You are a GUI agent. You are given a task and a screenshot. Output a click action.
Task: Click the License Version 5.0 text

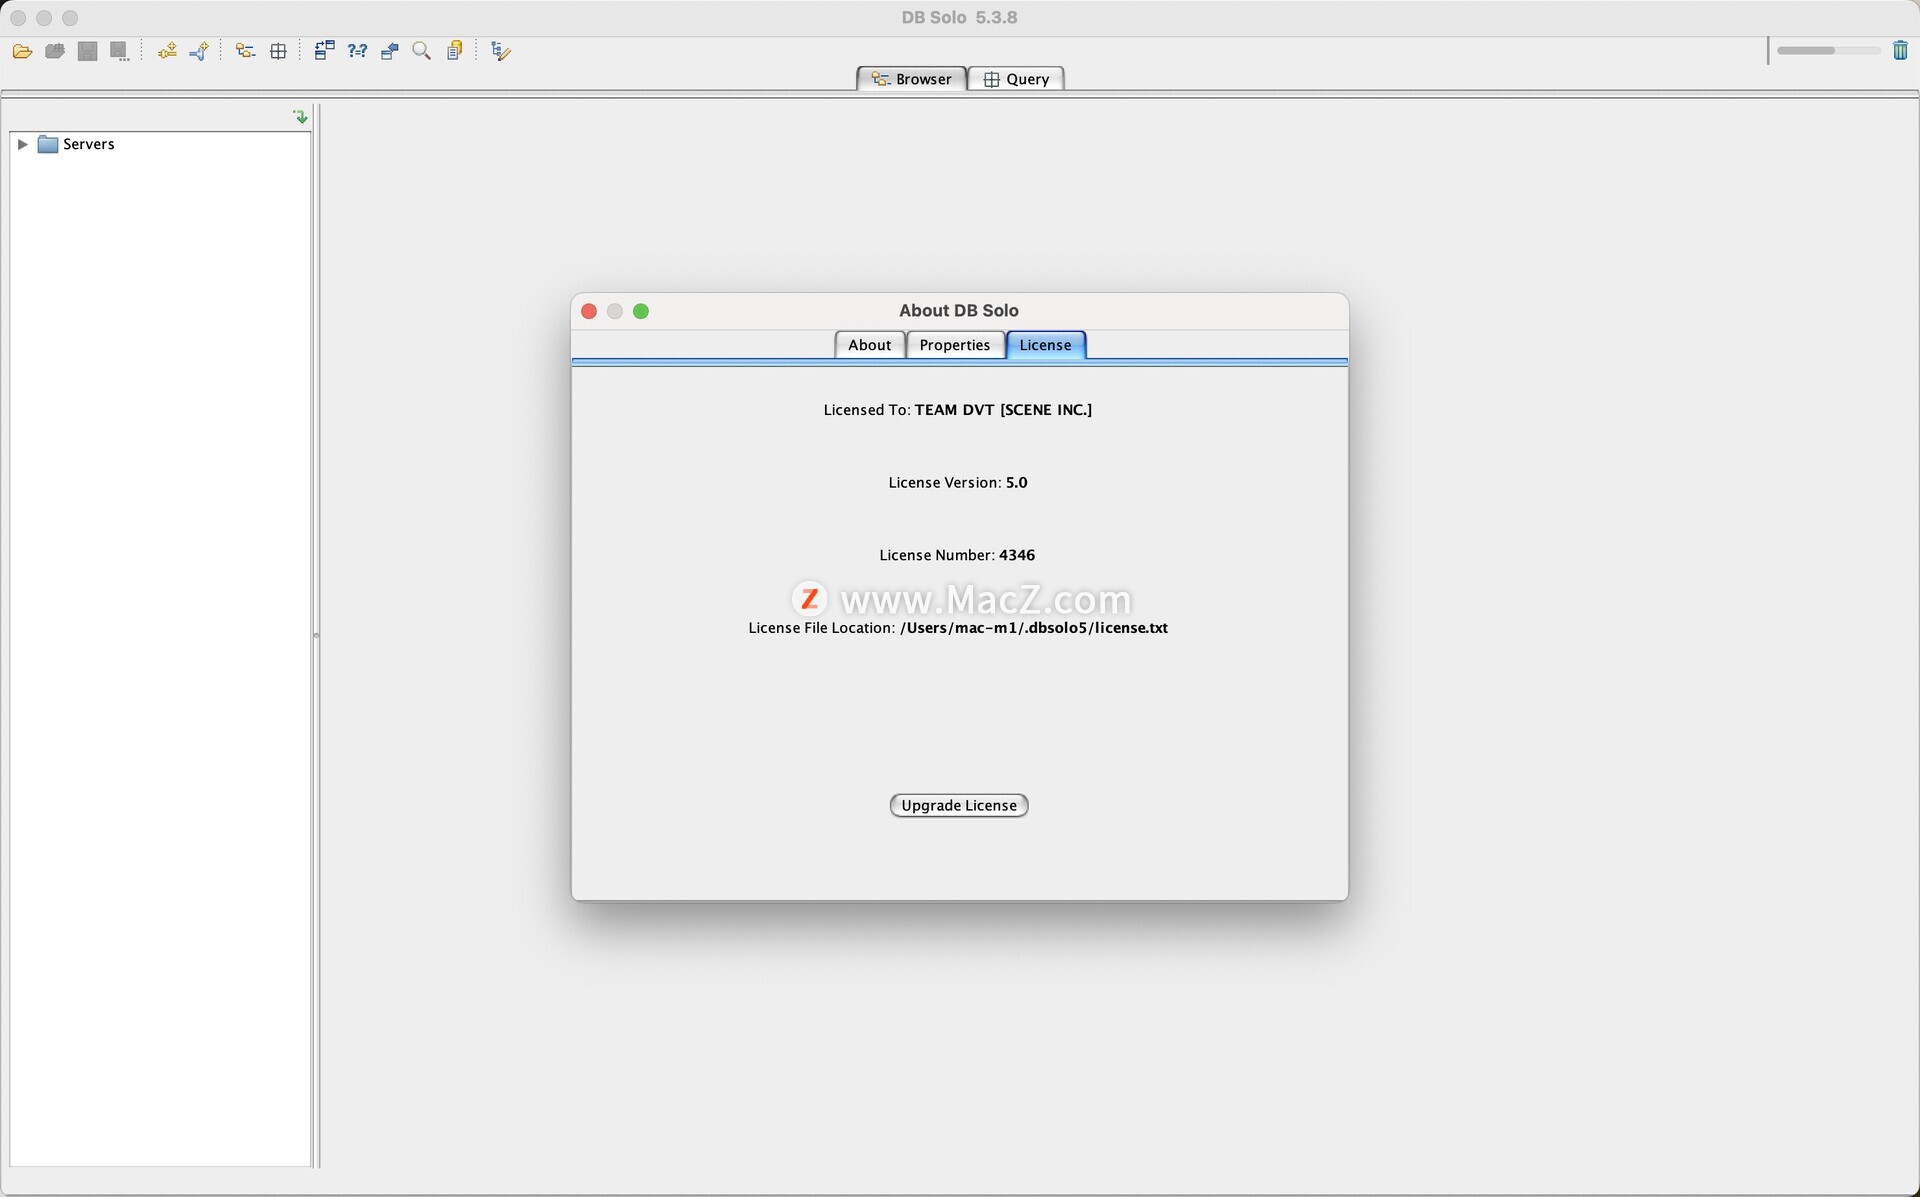[958, 482]
